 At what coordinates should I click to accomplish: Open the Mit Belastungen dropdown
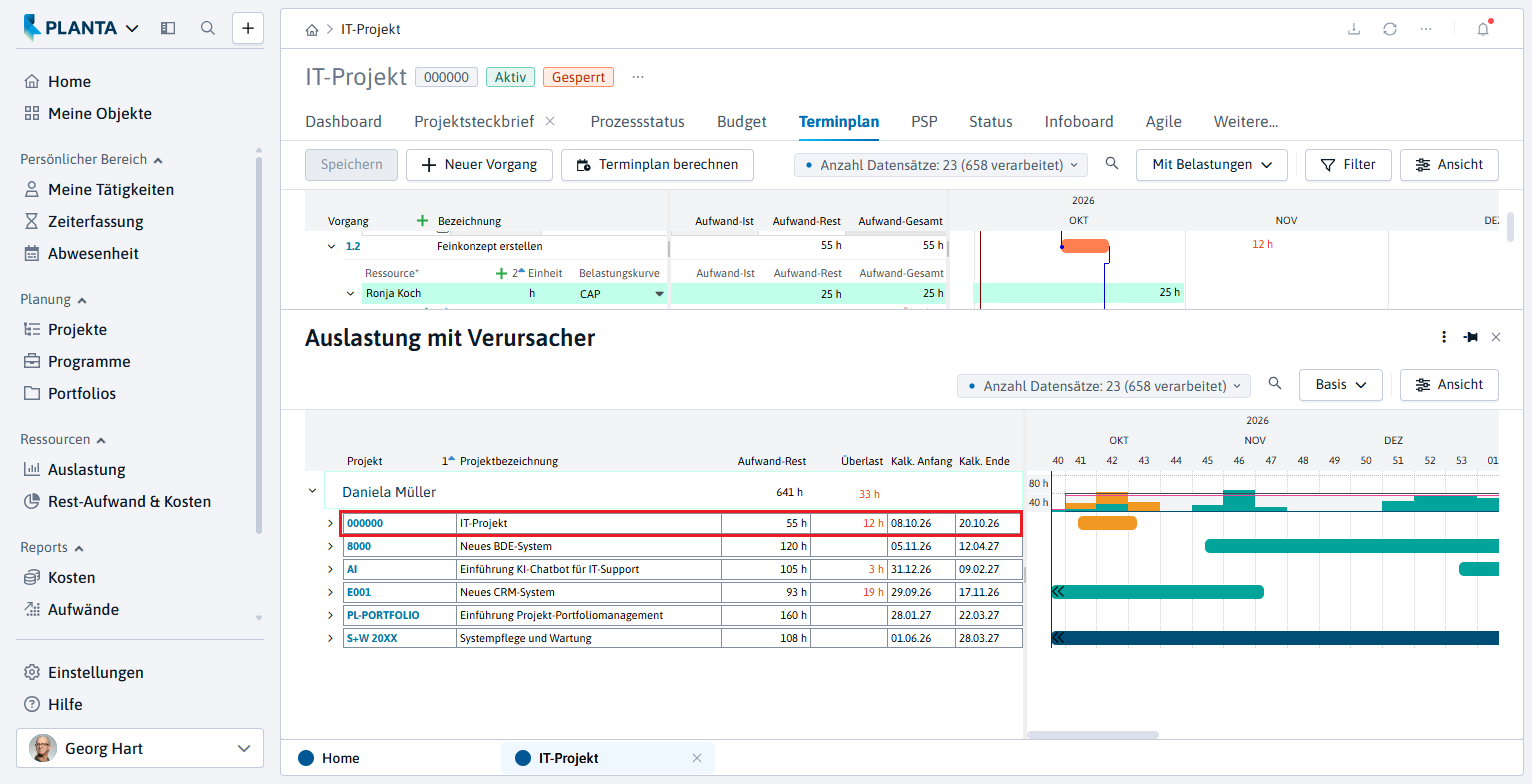click(1212, 164)
